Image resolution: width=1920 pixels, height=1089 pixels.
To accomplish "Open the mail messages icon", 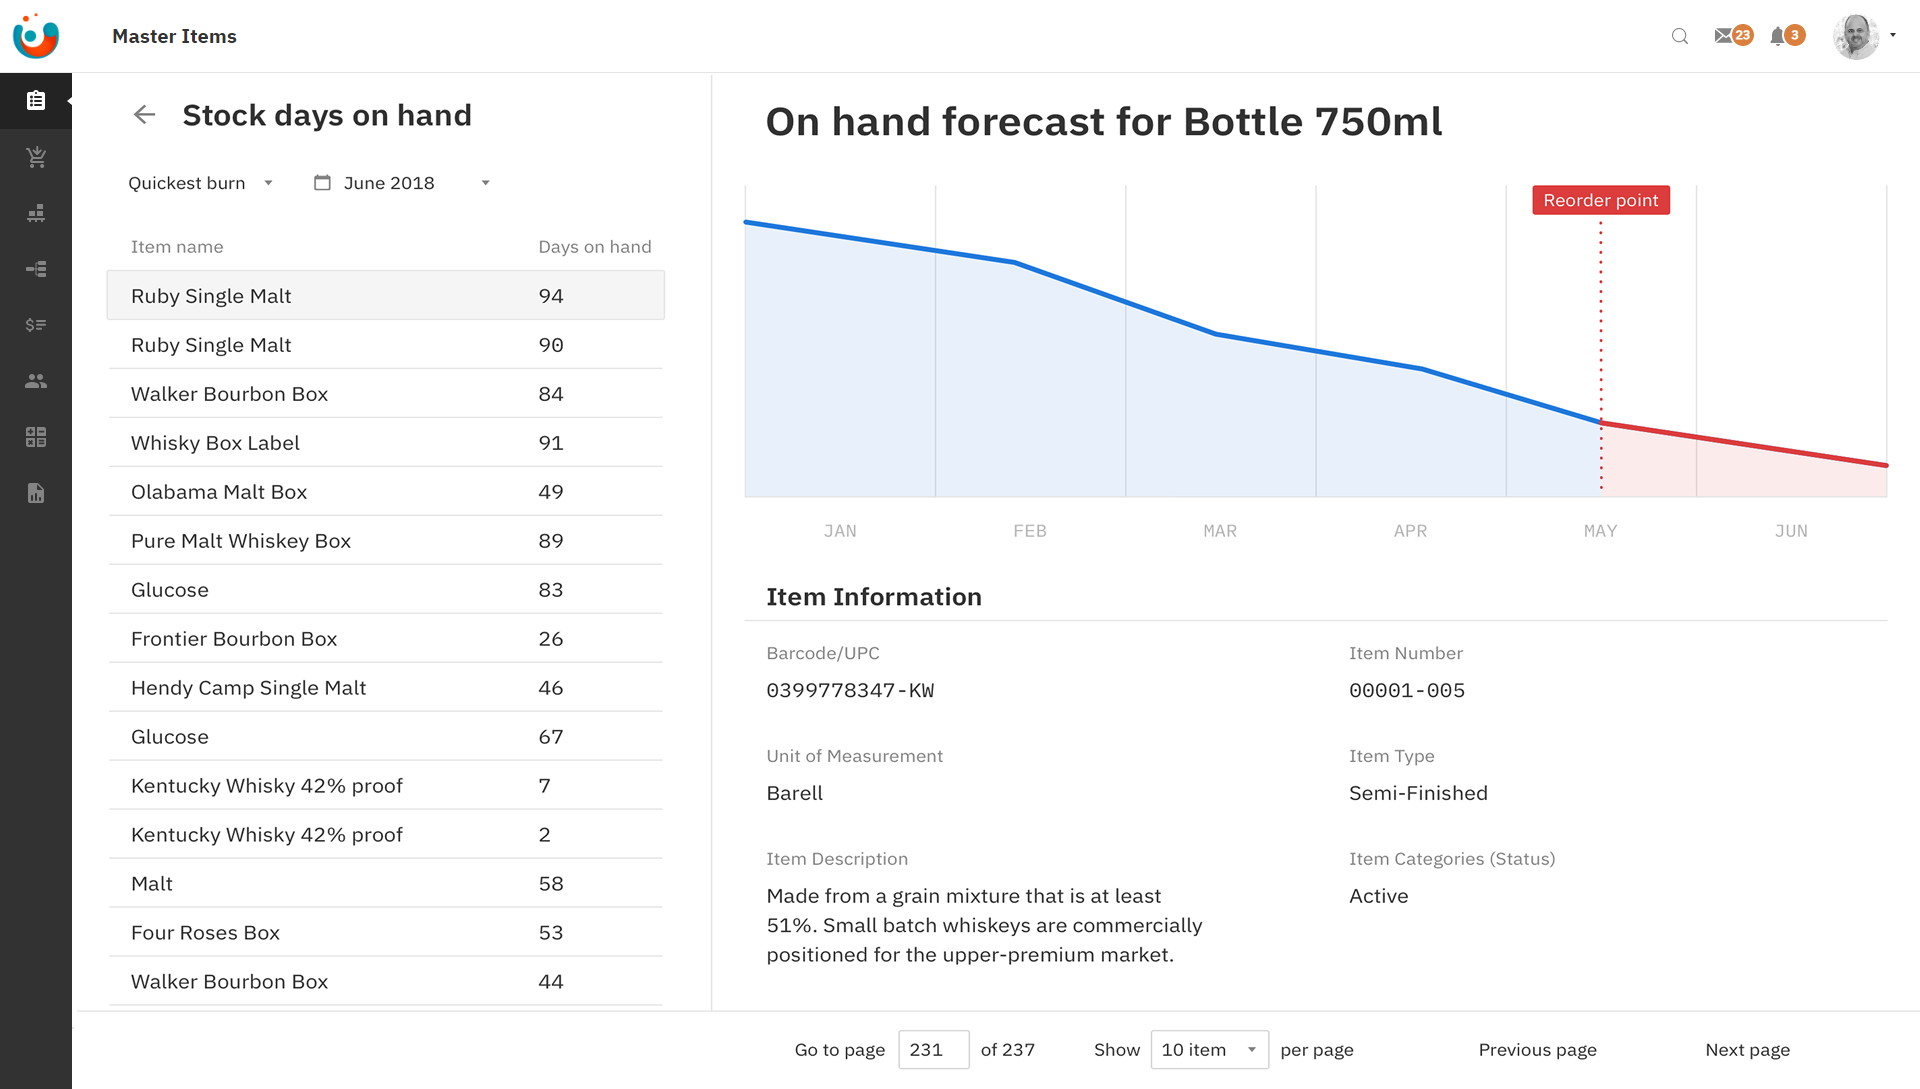I will click(x=1724, y=36).
